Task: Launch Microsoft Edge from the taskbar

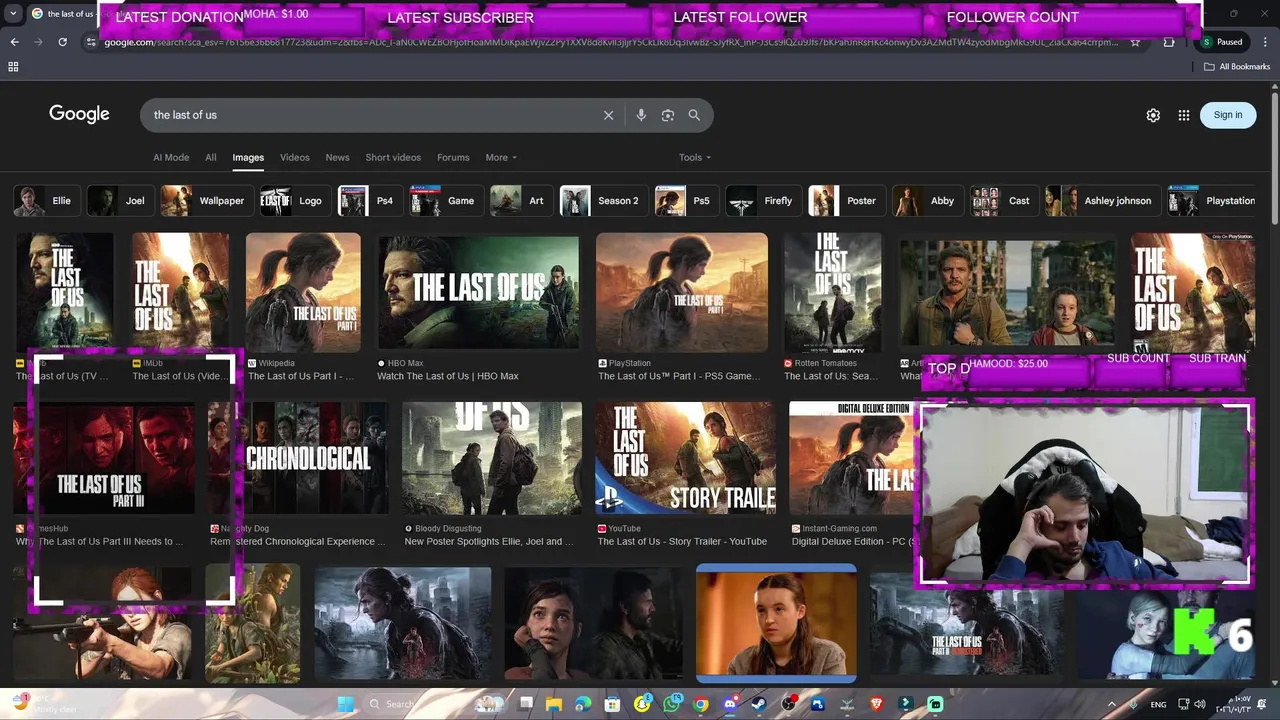Action: [583, 704]
